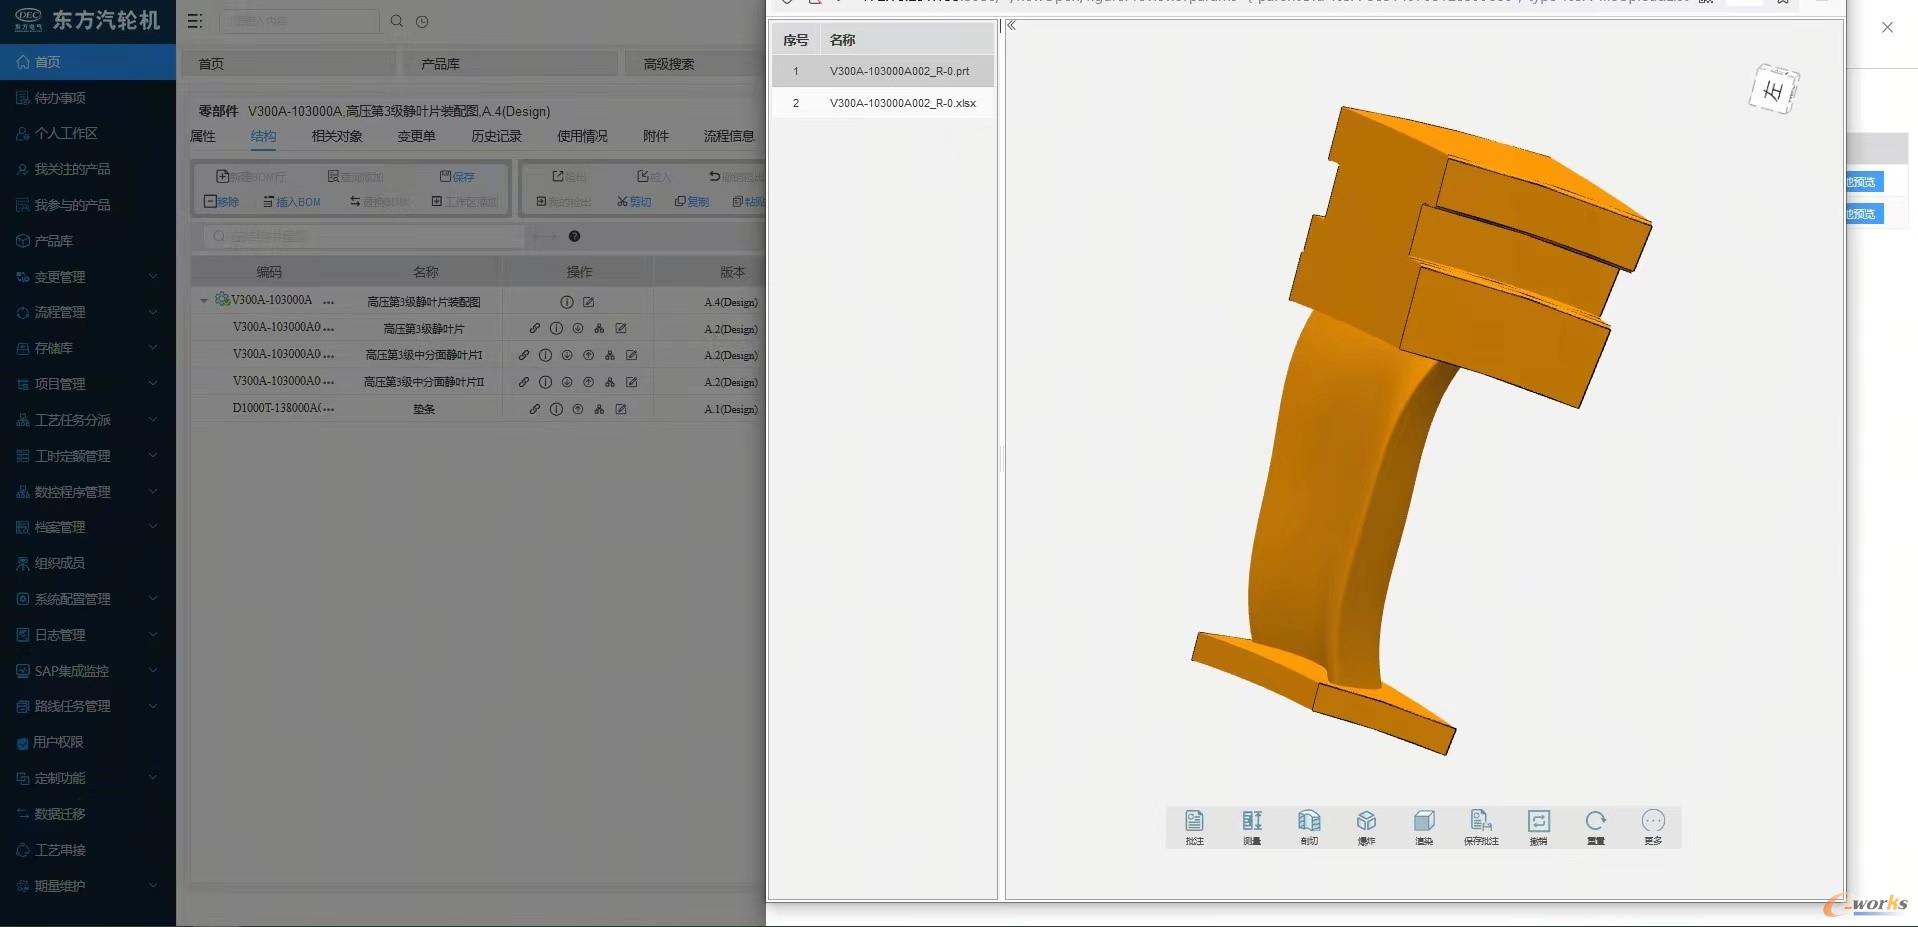The height and width of the screenshot is (927, 1918).
Task: Click the 东方汽轮机 logo
Action: pos(87,20)
